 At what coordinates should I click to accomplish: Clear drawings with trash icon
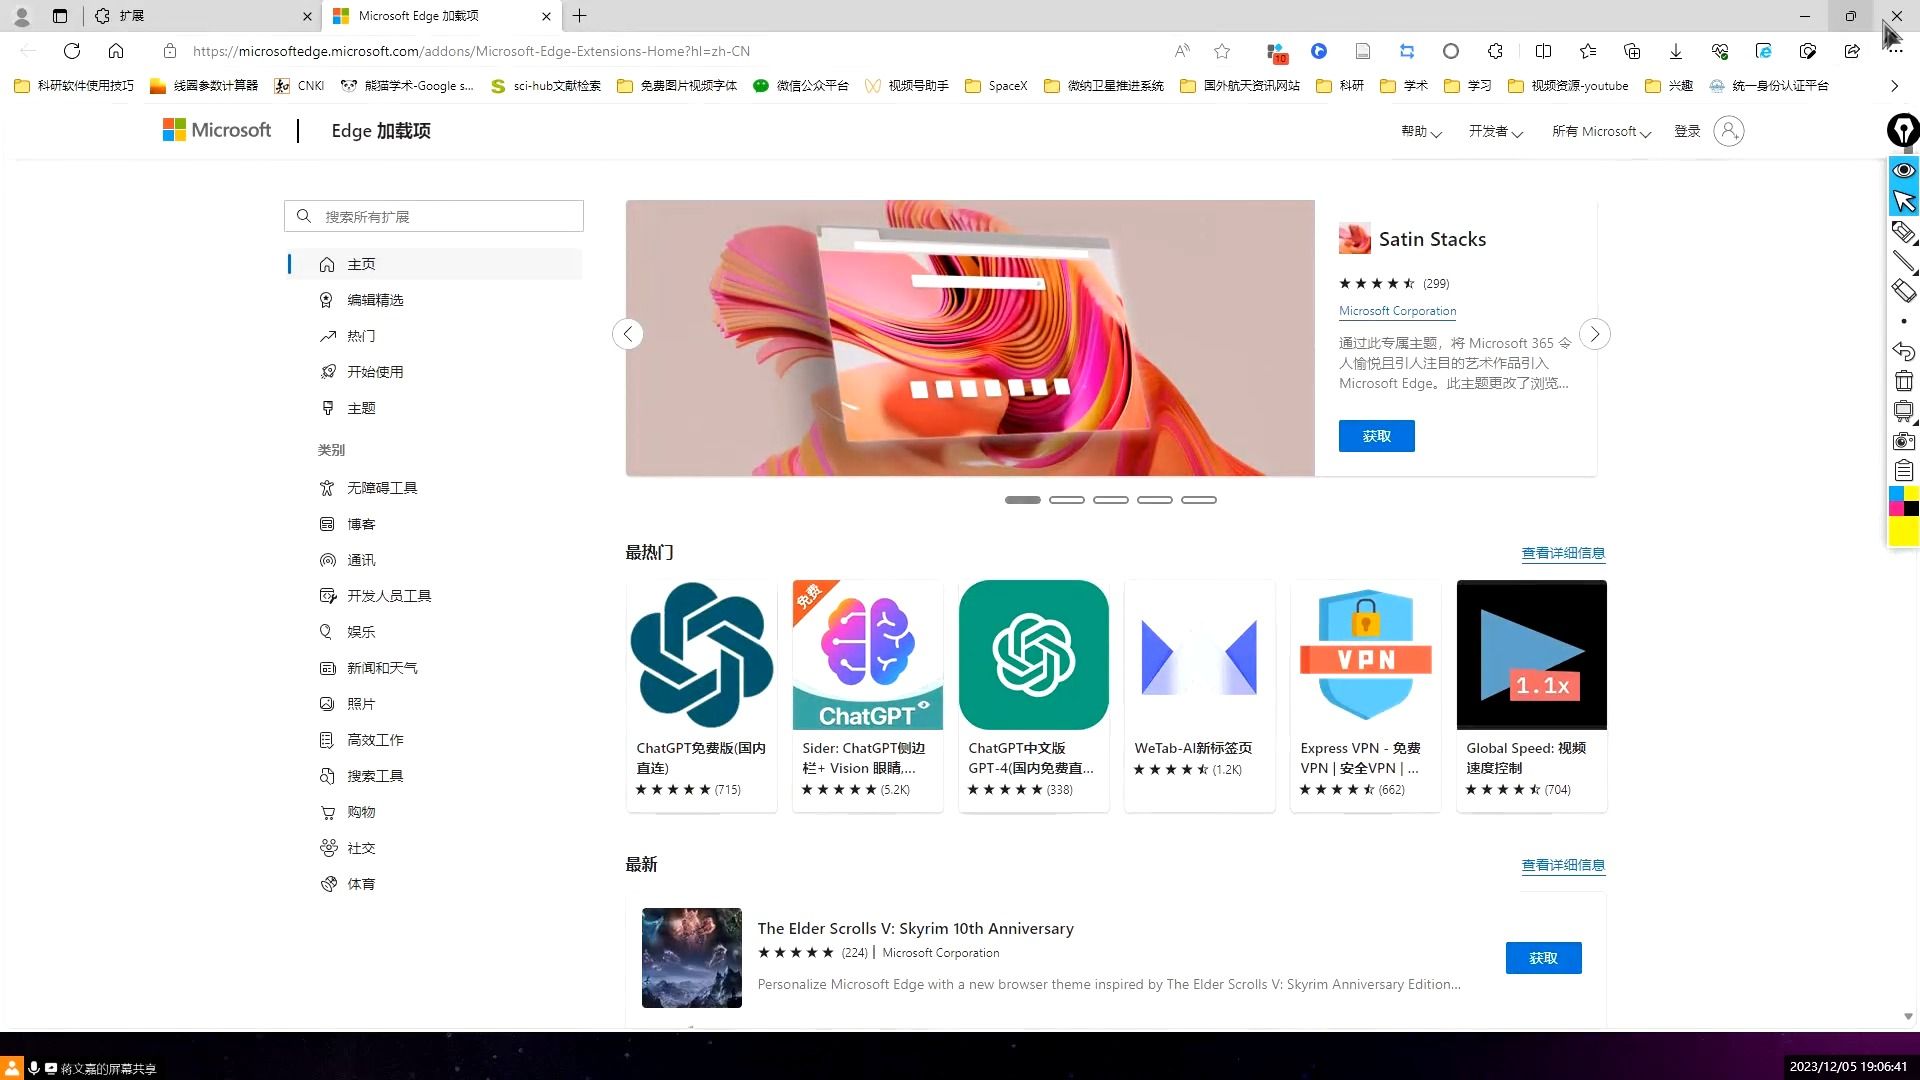click(1904, 381)
